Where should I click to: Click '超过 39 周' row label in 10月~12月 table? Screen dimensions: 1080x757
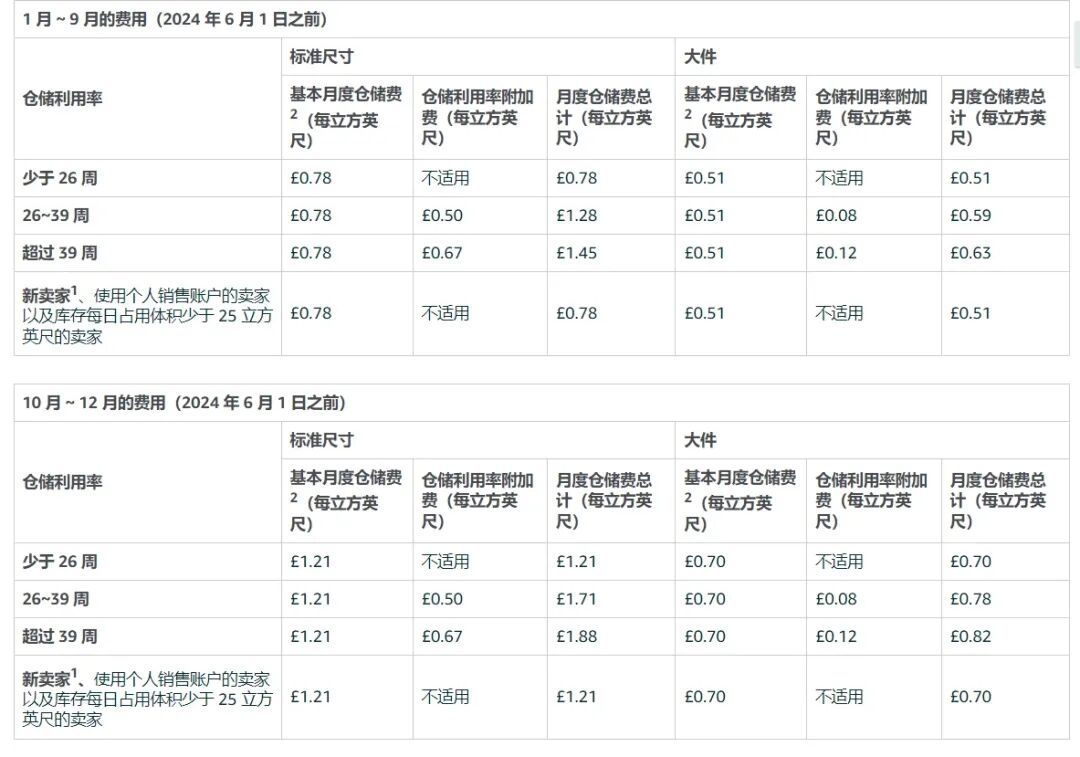point(60,636)
